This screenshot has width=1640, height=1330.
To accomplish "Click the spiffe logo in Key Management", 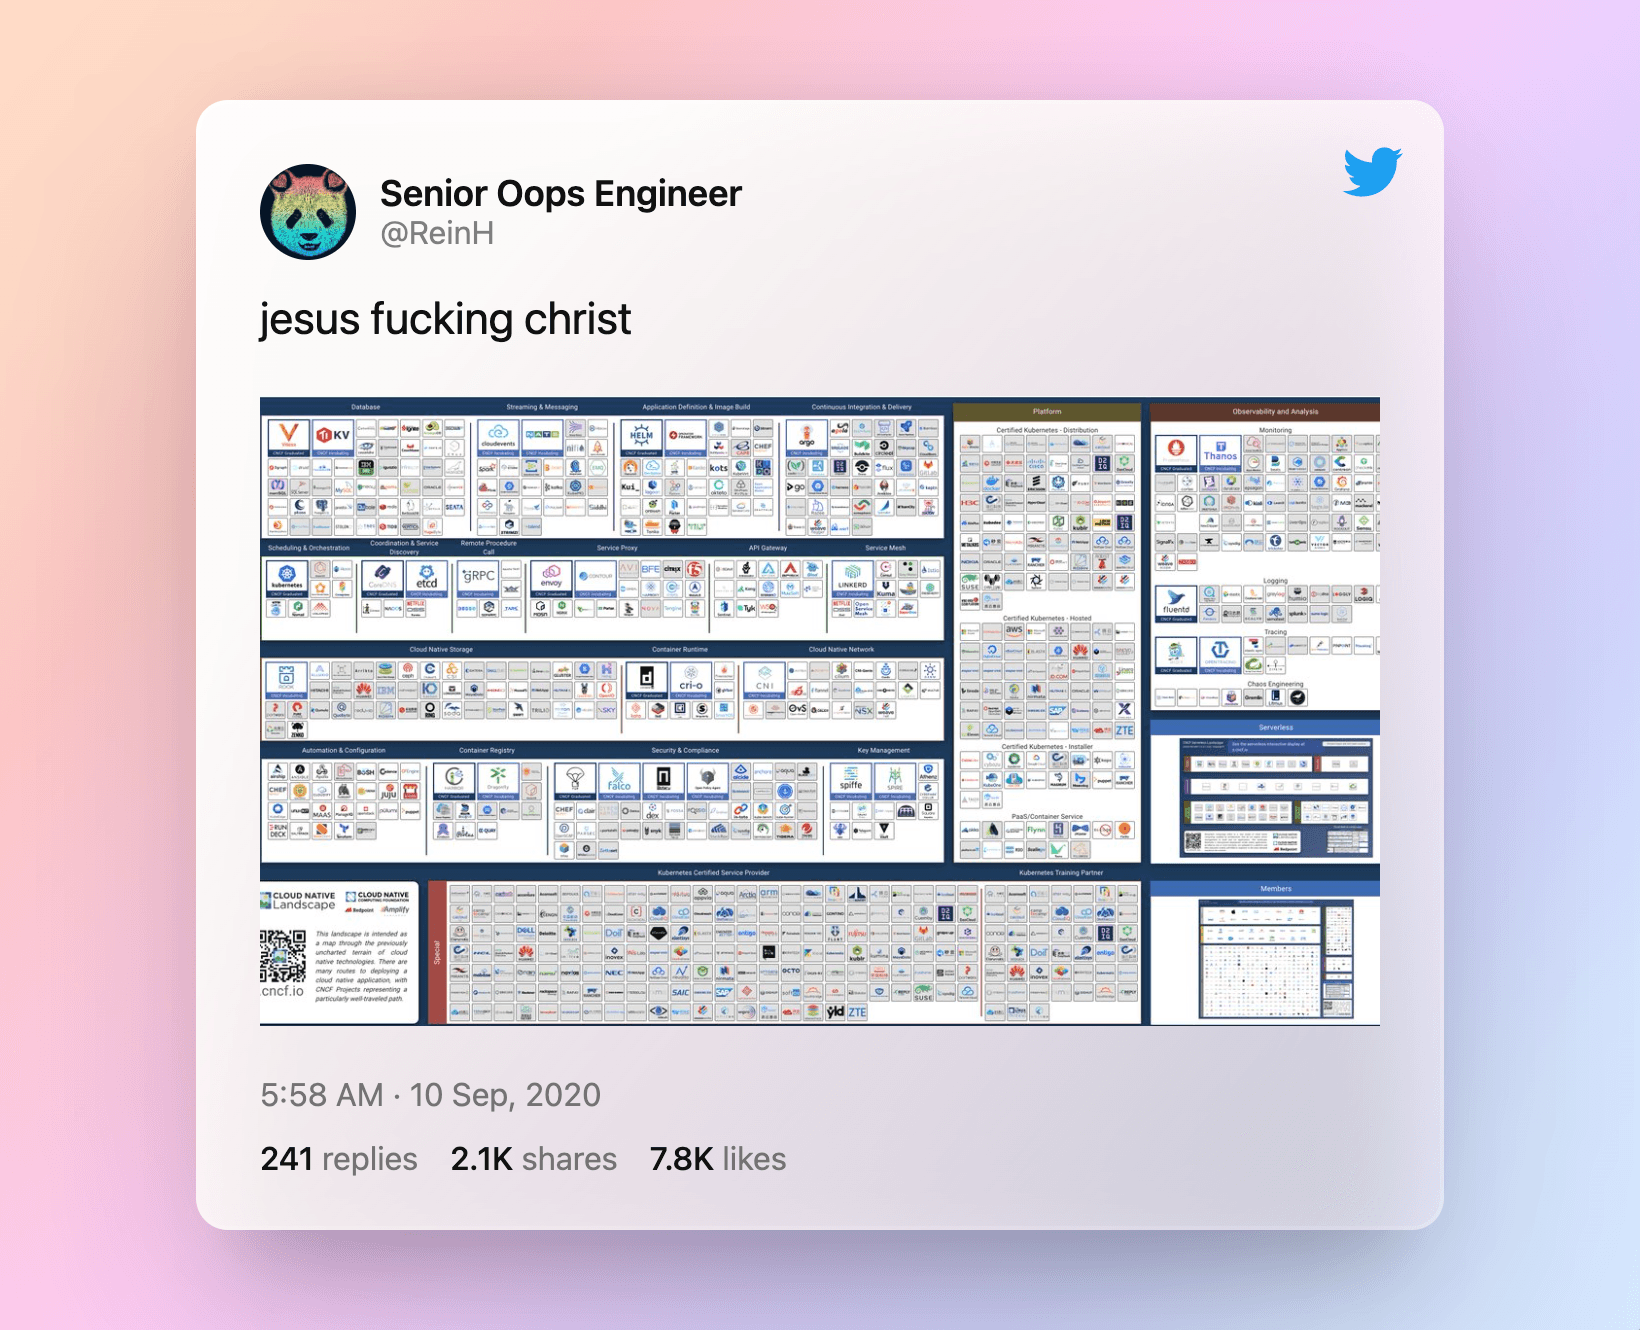I will (x=851, y=782).
